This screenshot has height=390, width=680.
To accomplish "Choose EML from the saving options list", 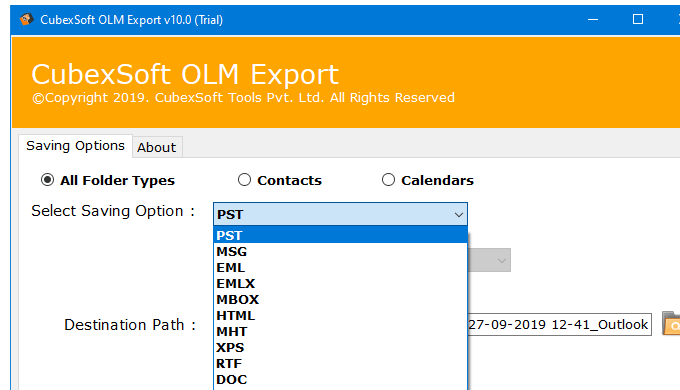I will pyautogui.click(x=340, y=267).
